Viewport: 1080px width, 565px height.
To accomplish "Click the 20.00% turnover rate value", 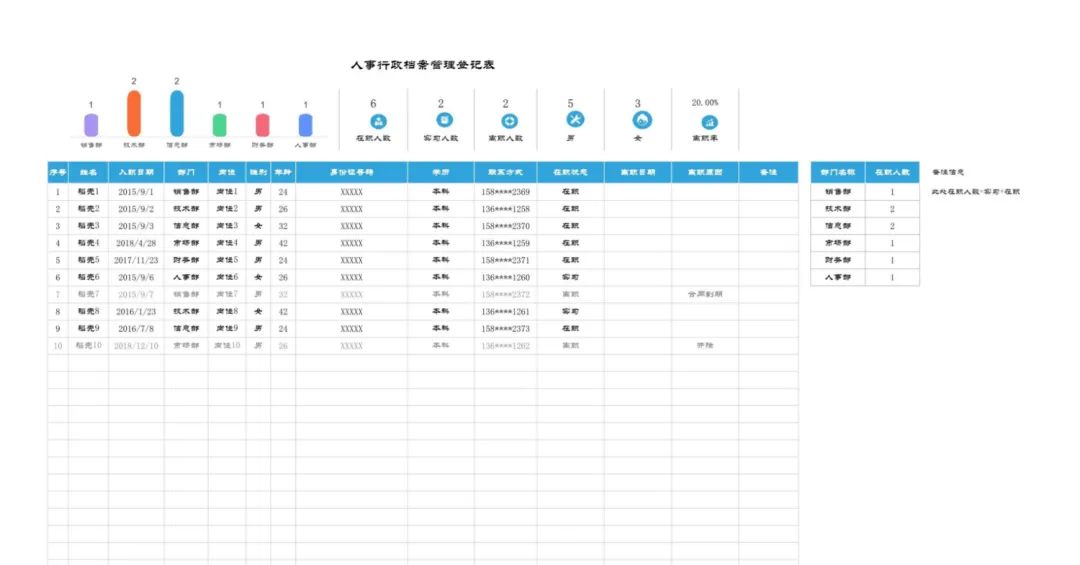I will click(705, 103).
